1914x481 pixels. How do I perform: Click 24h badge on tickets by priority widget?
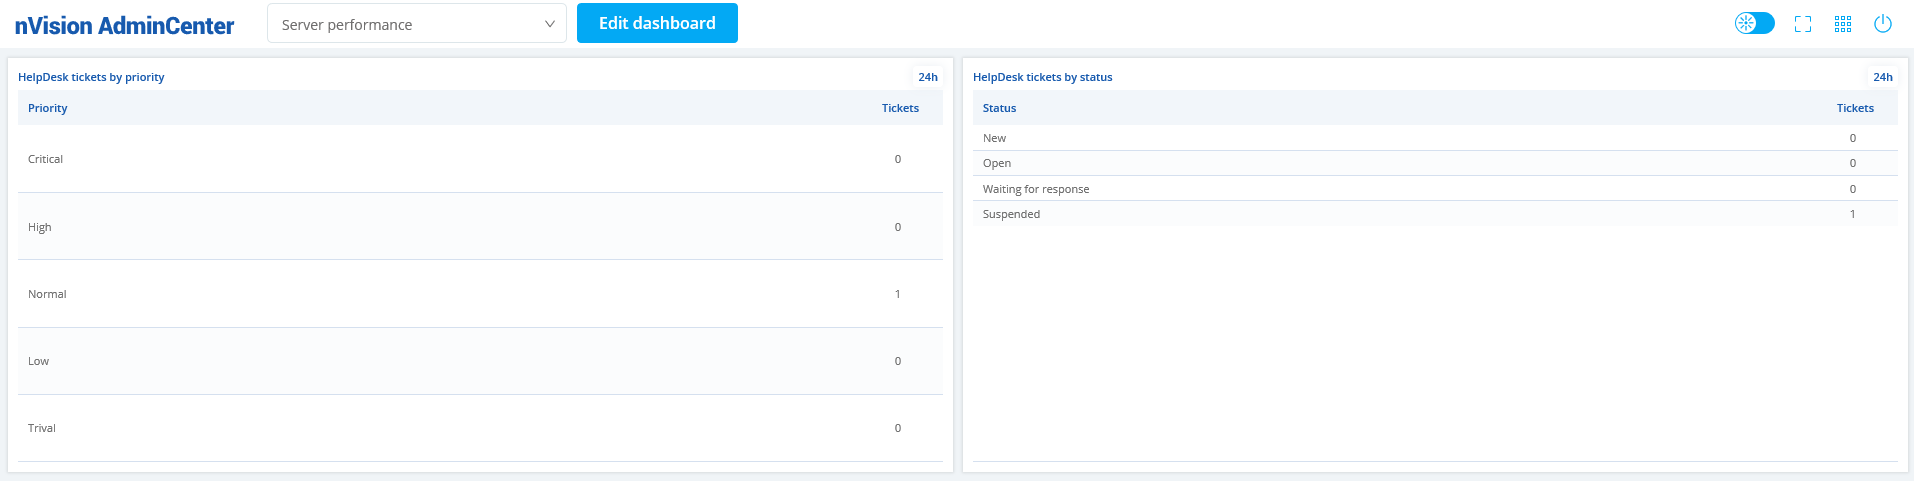(x=928, y=77)
